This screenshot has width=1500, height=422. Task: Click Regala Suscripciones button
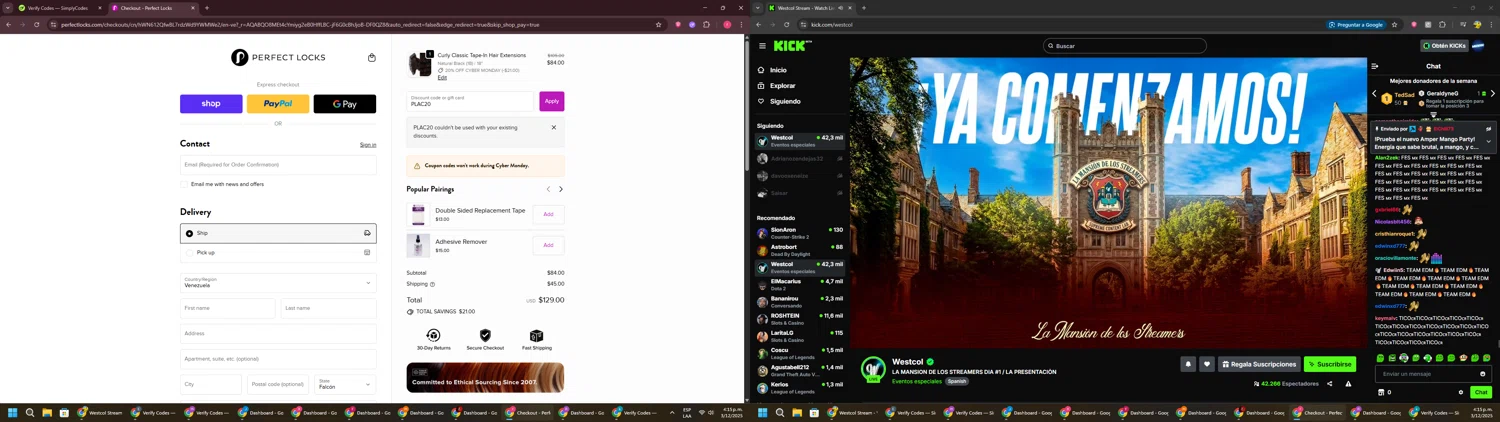click(1260, 364)
